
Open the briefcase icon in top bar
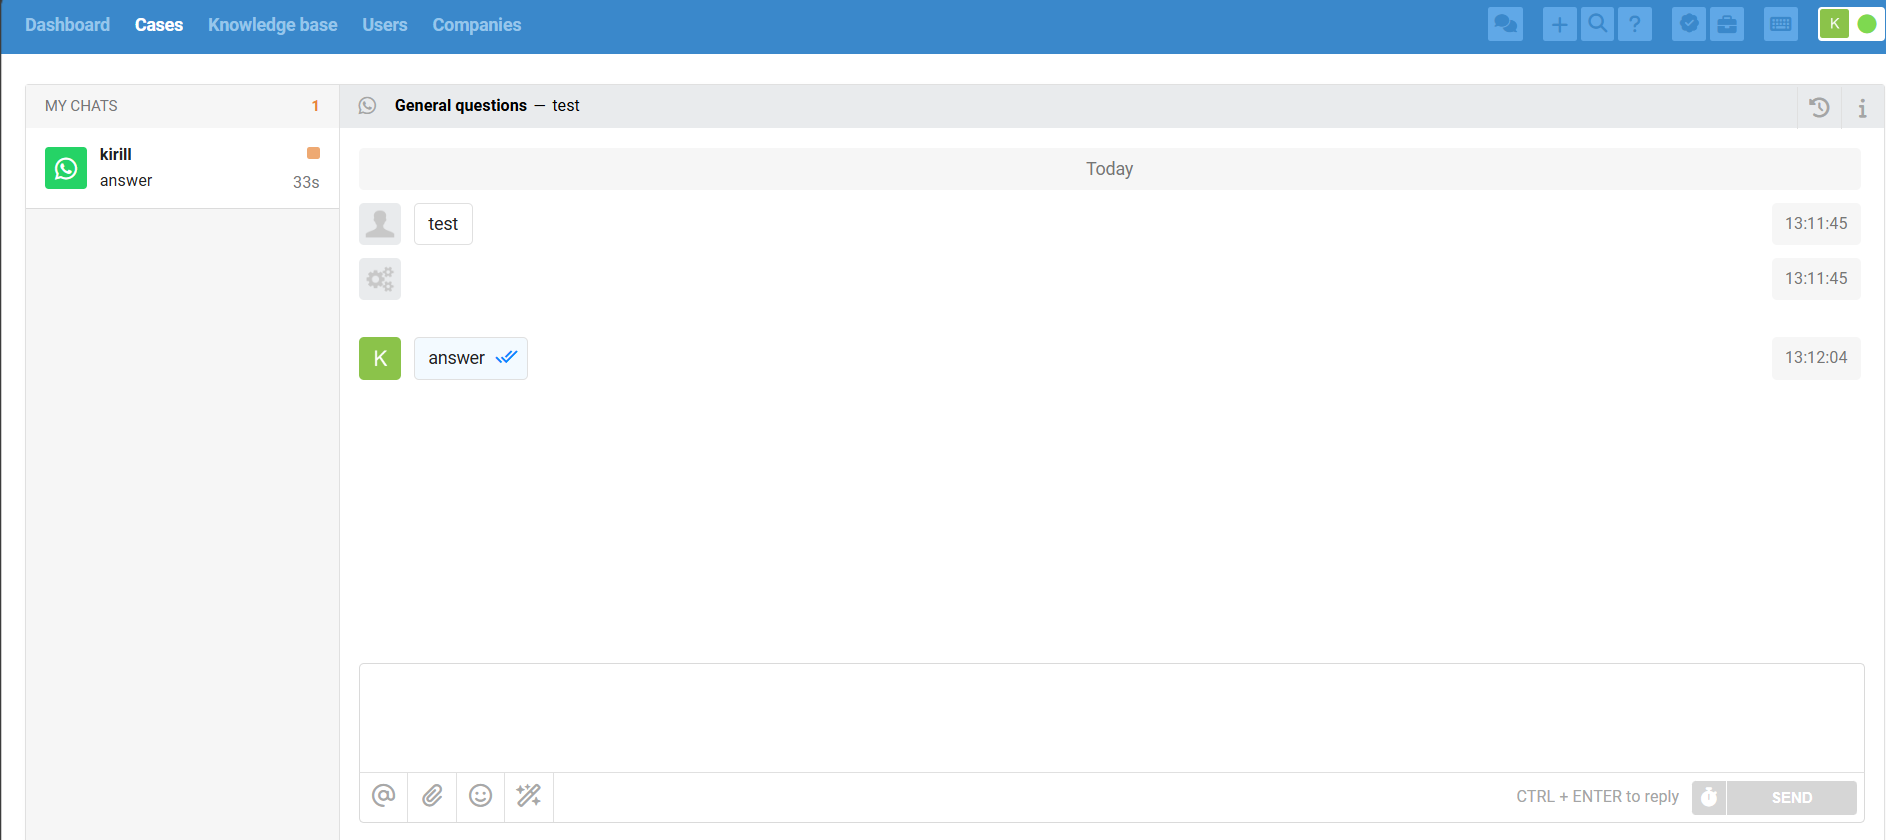pos(1727,24)
